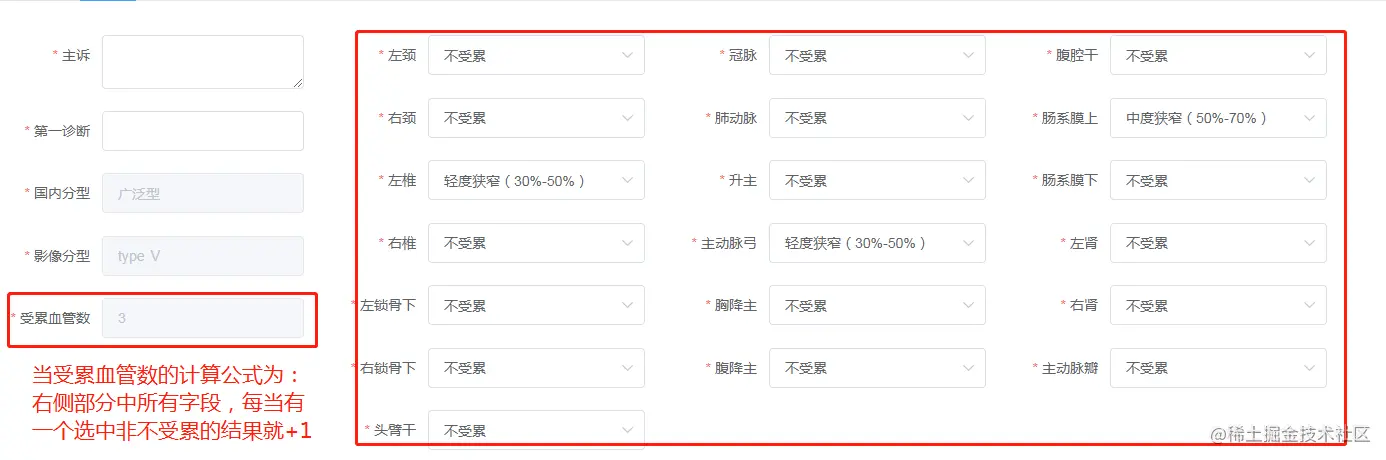1386x460 pixels.
Task: Open the 头臂干 select box
Action: tap(536, 430)
